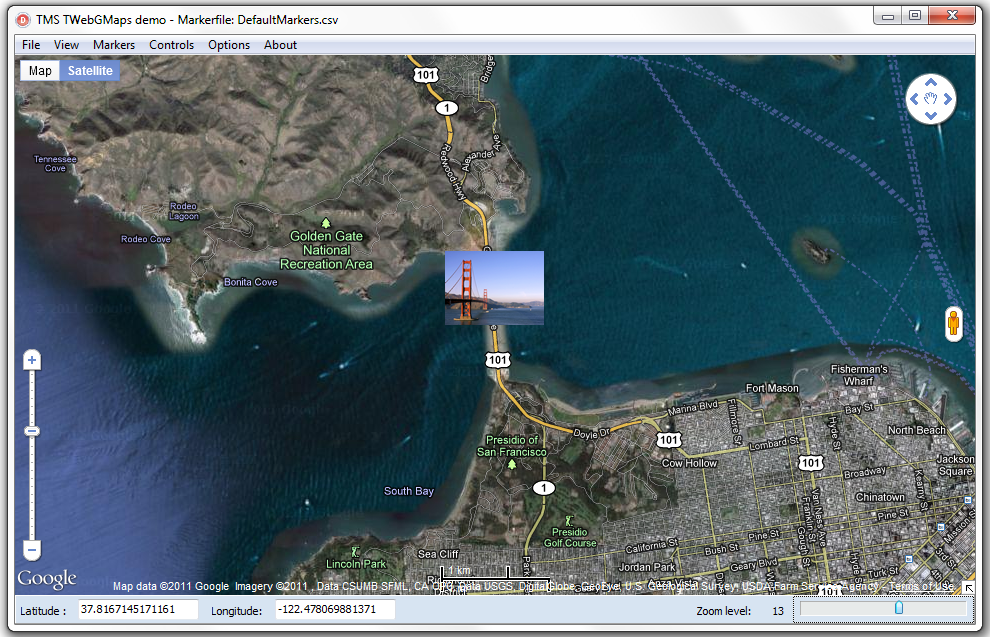Click the Fisherman's Wharf label
The height and width of the screenshot is (637, 990).
pos(859,375)
